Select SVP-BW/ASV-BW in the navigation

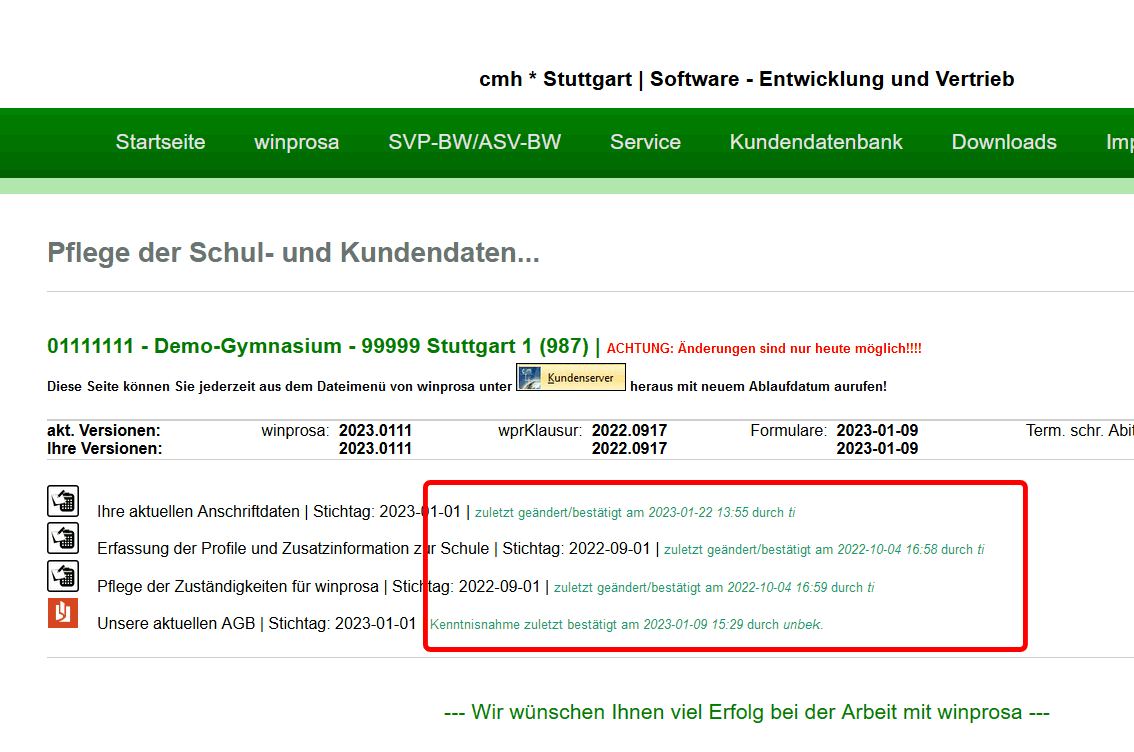(x=474, y=142)
